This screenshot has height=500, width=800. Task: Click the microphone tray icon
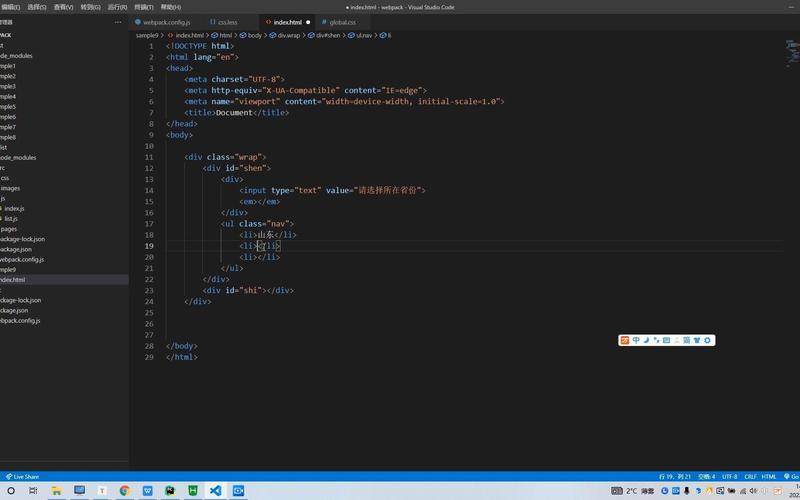[x=687, y=491]
